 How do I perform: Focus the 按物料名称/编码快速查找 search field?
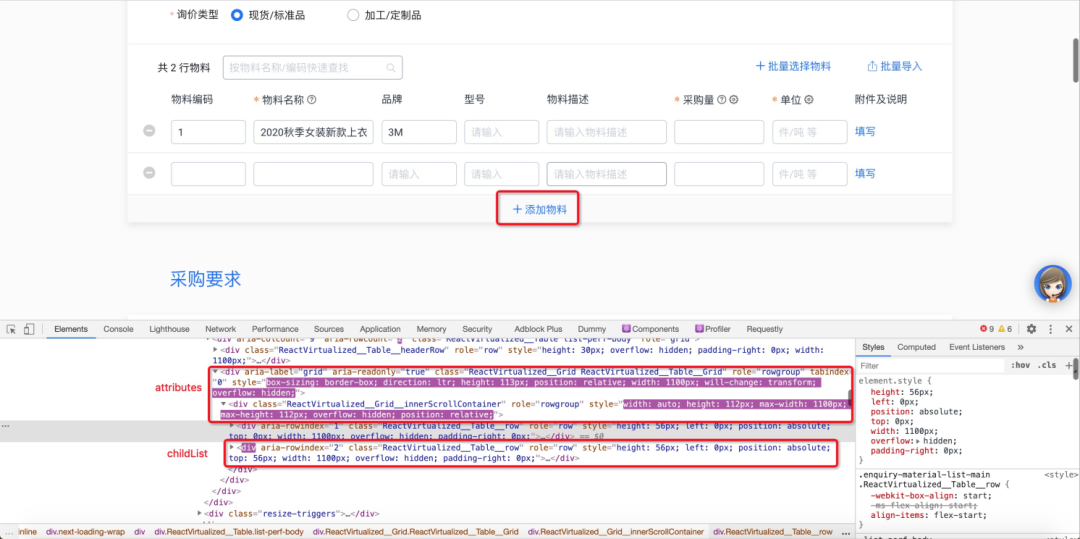point(313,67)
